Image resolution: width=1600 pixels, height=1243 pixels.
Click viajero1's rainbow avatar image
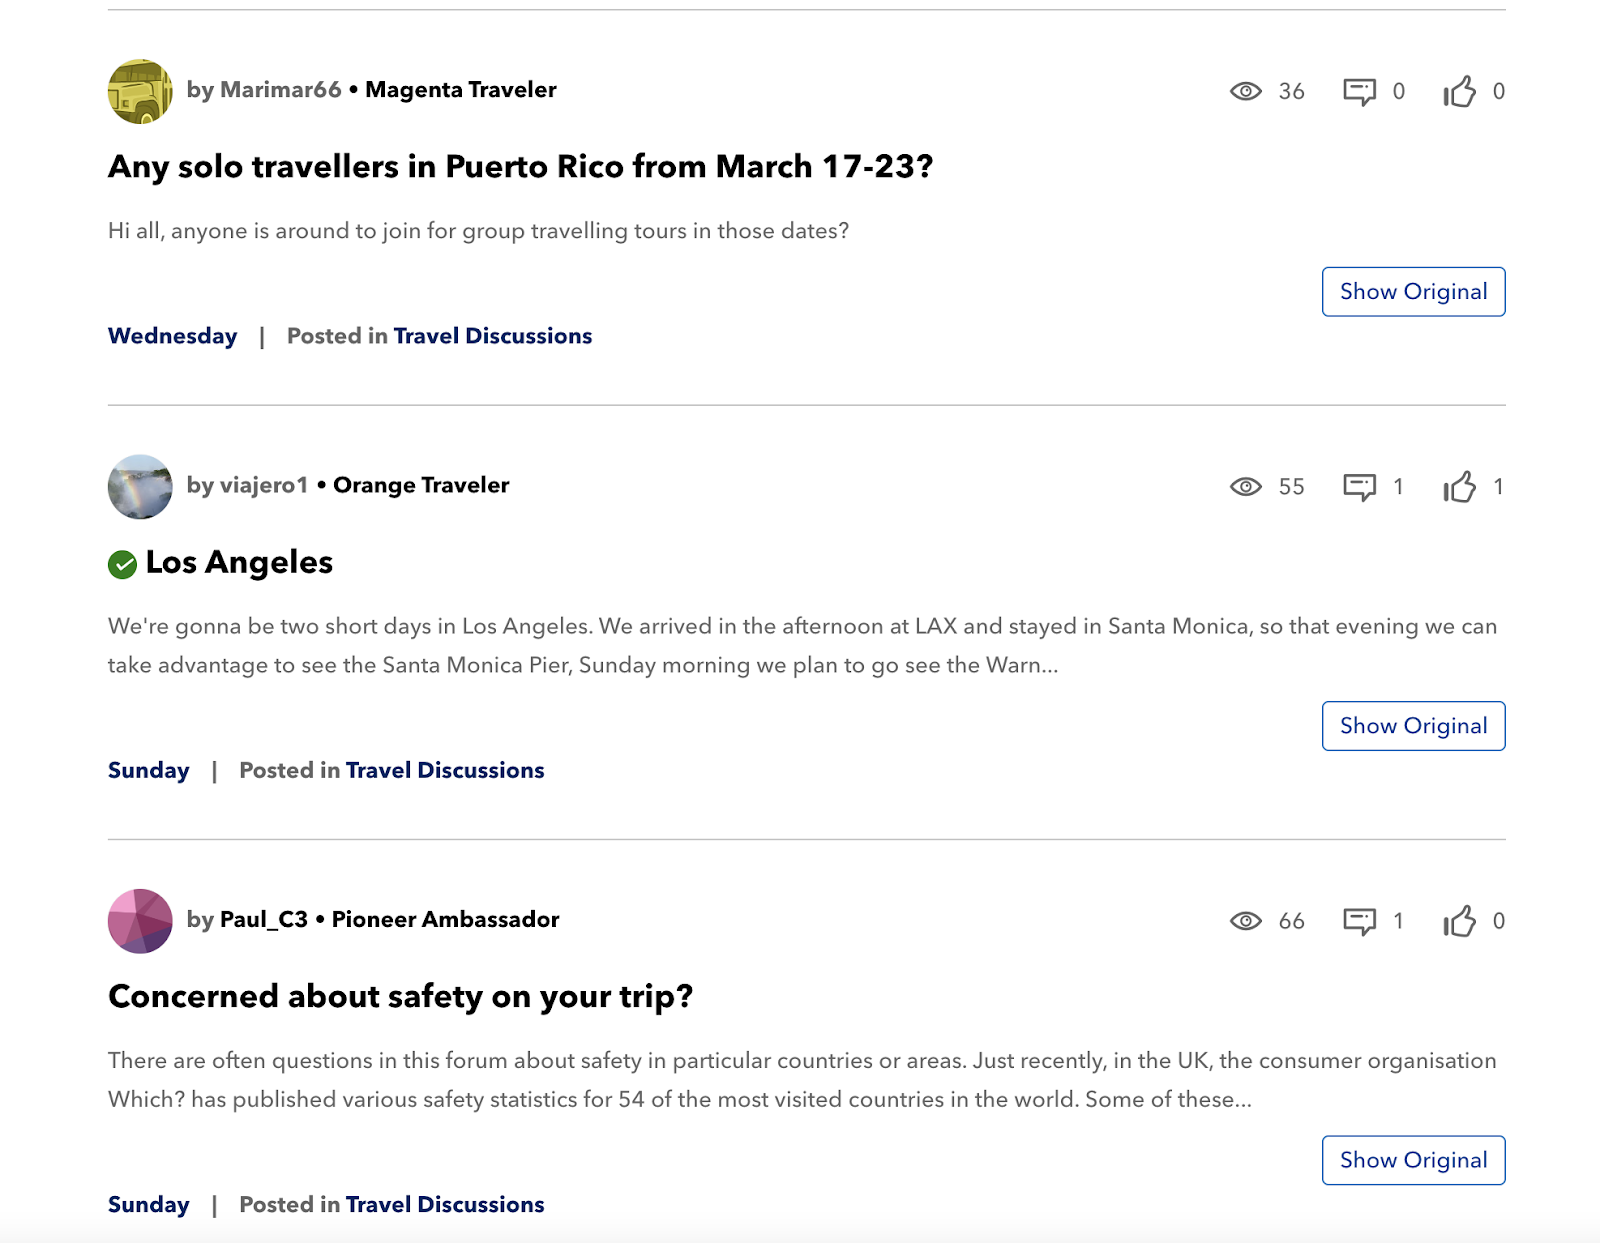(140, 487)
